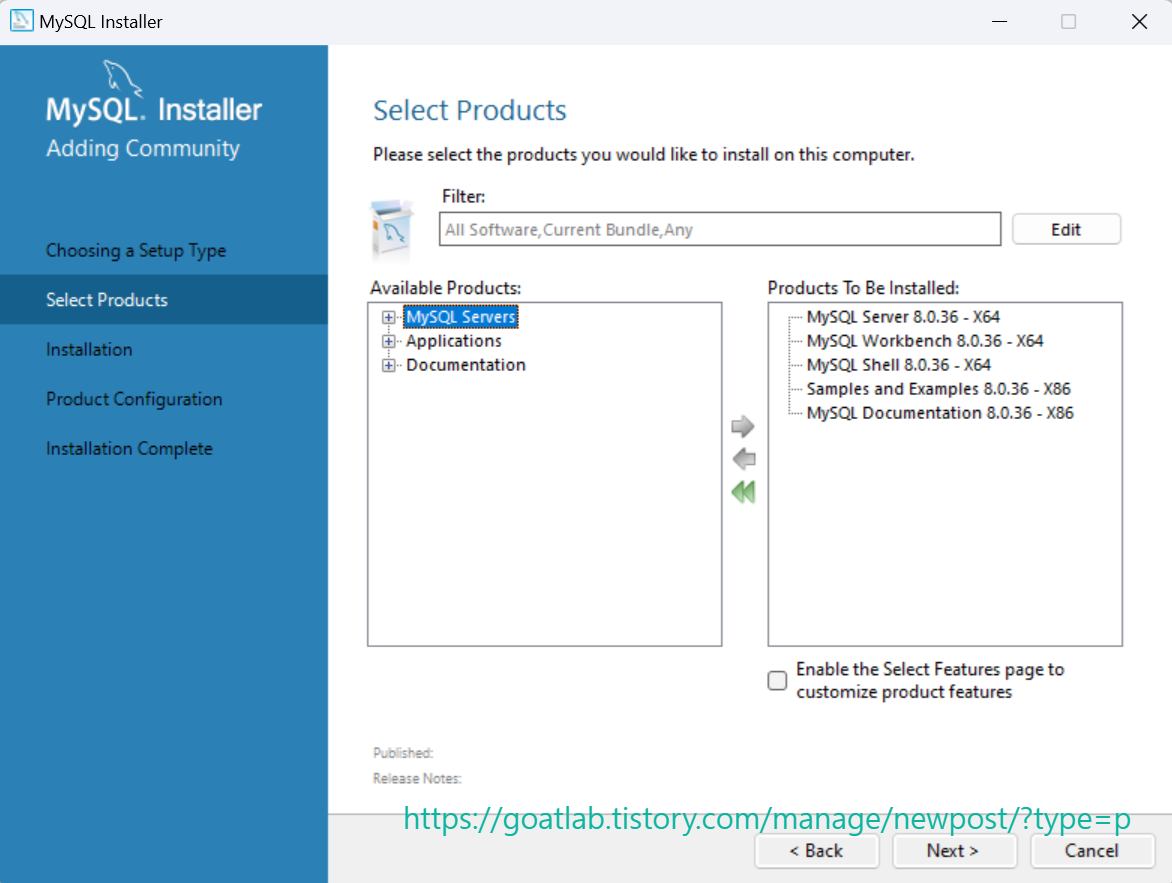The width and height of the screenshot is (1172, 883).
Task: Go to Choosing a Setup Type step
Action: click(136, 250)
